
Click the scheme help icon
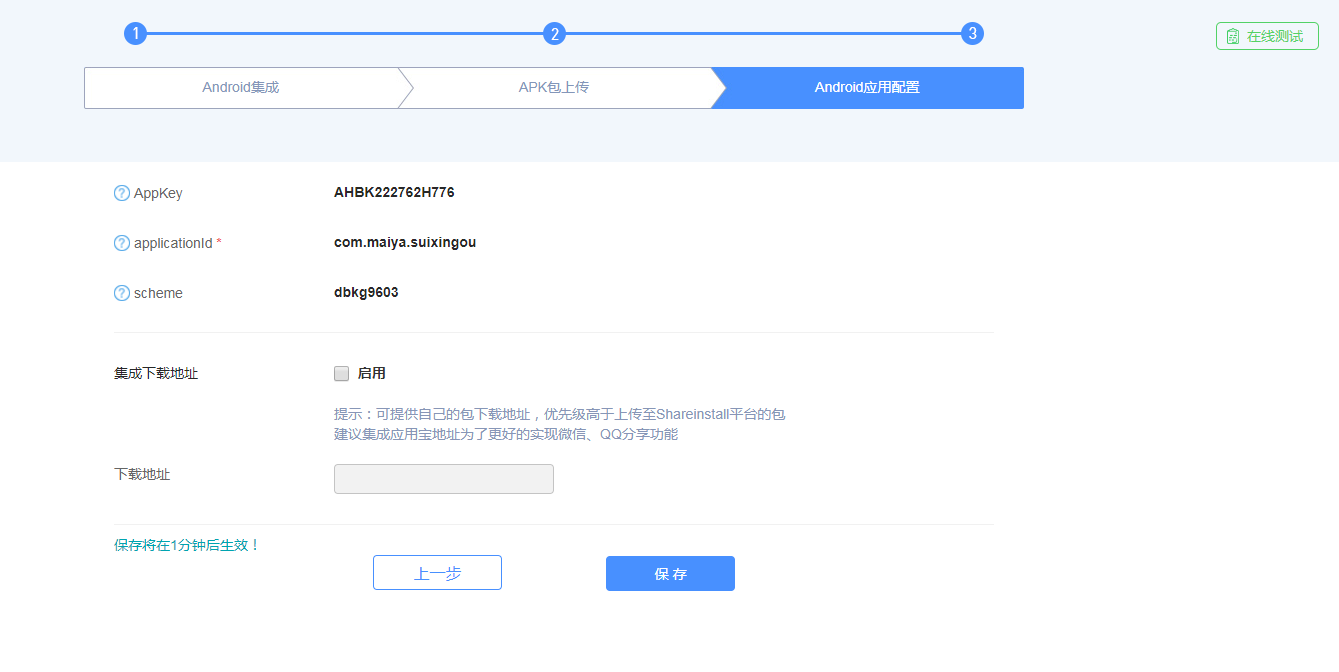point(120,293)
